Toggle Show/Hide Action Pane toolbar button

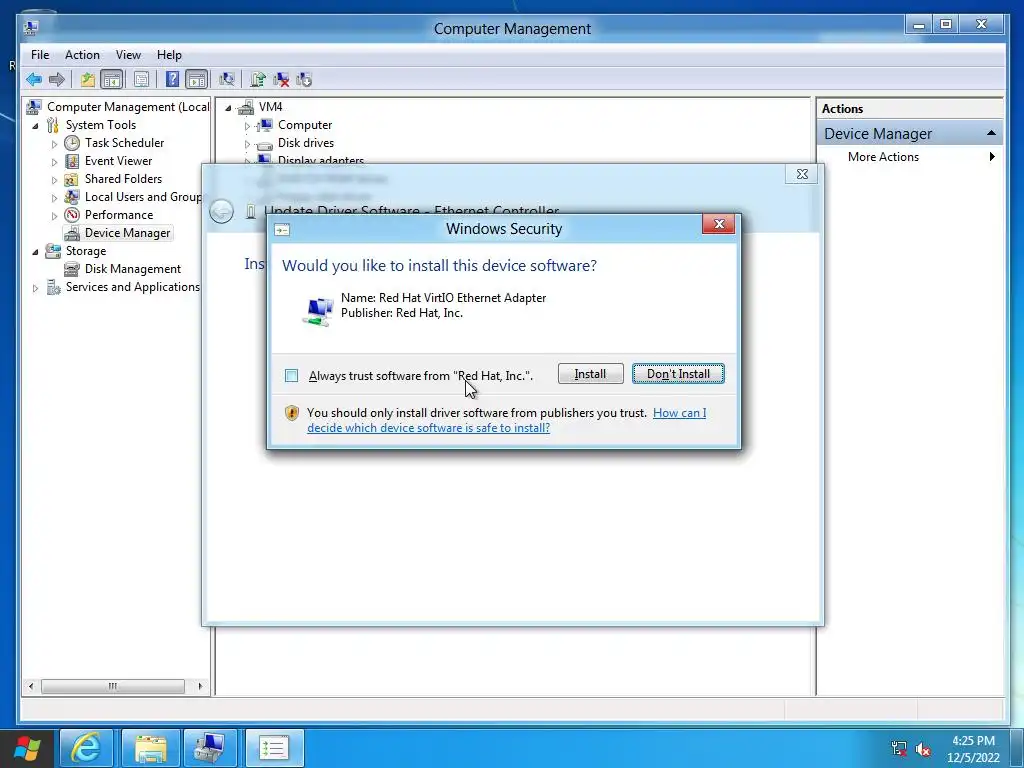[x=196, y=80]
